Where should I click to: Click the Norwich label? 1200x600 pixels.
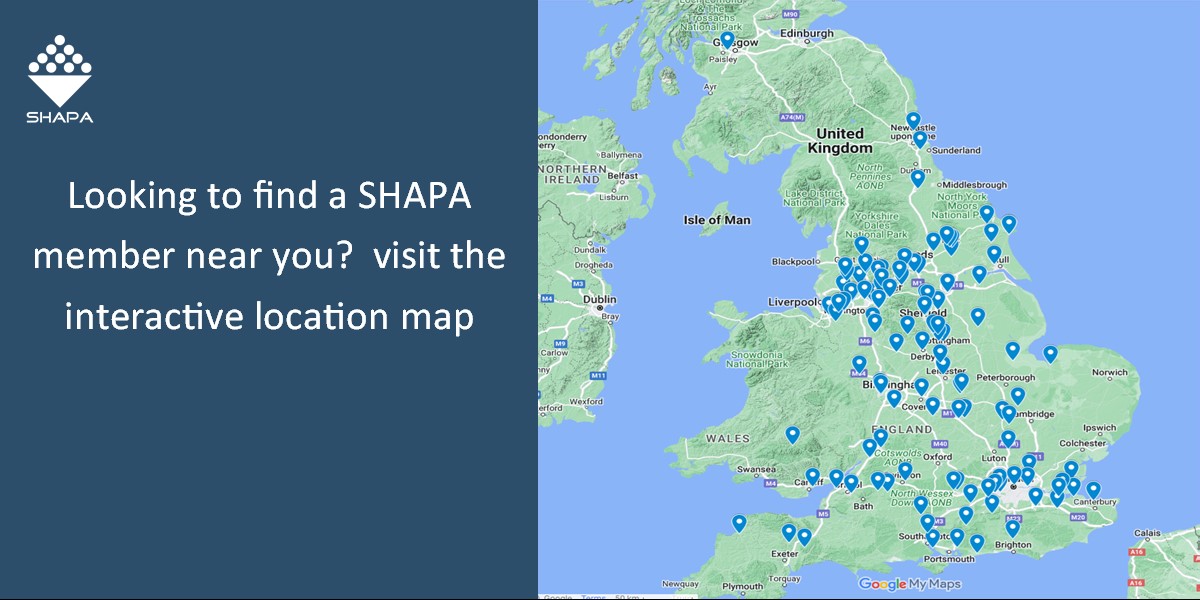pos(1110,372)
